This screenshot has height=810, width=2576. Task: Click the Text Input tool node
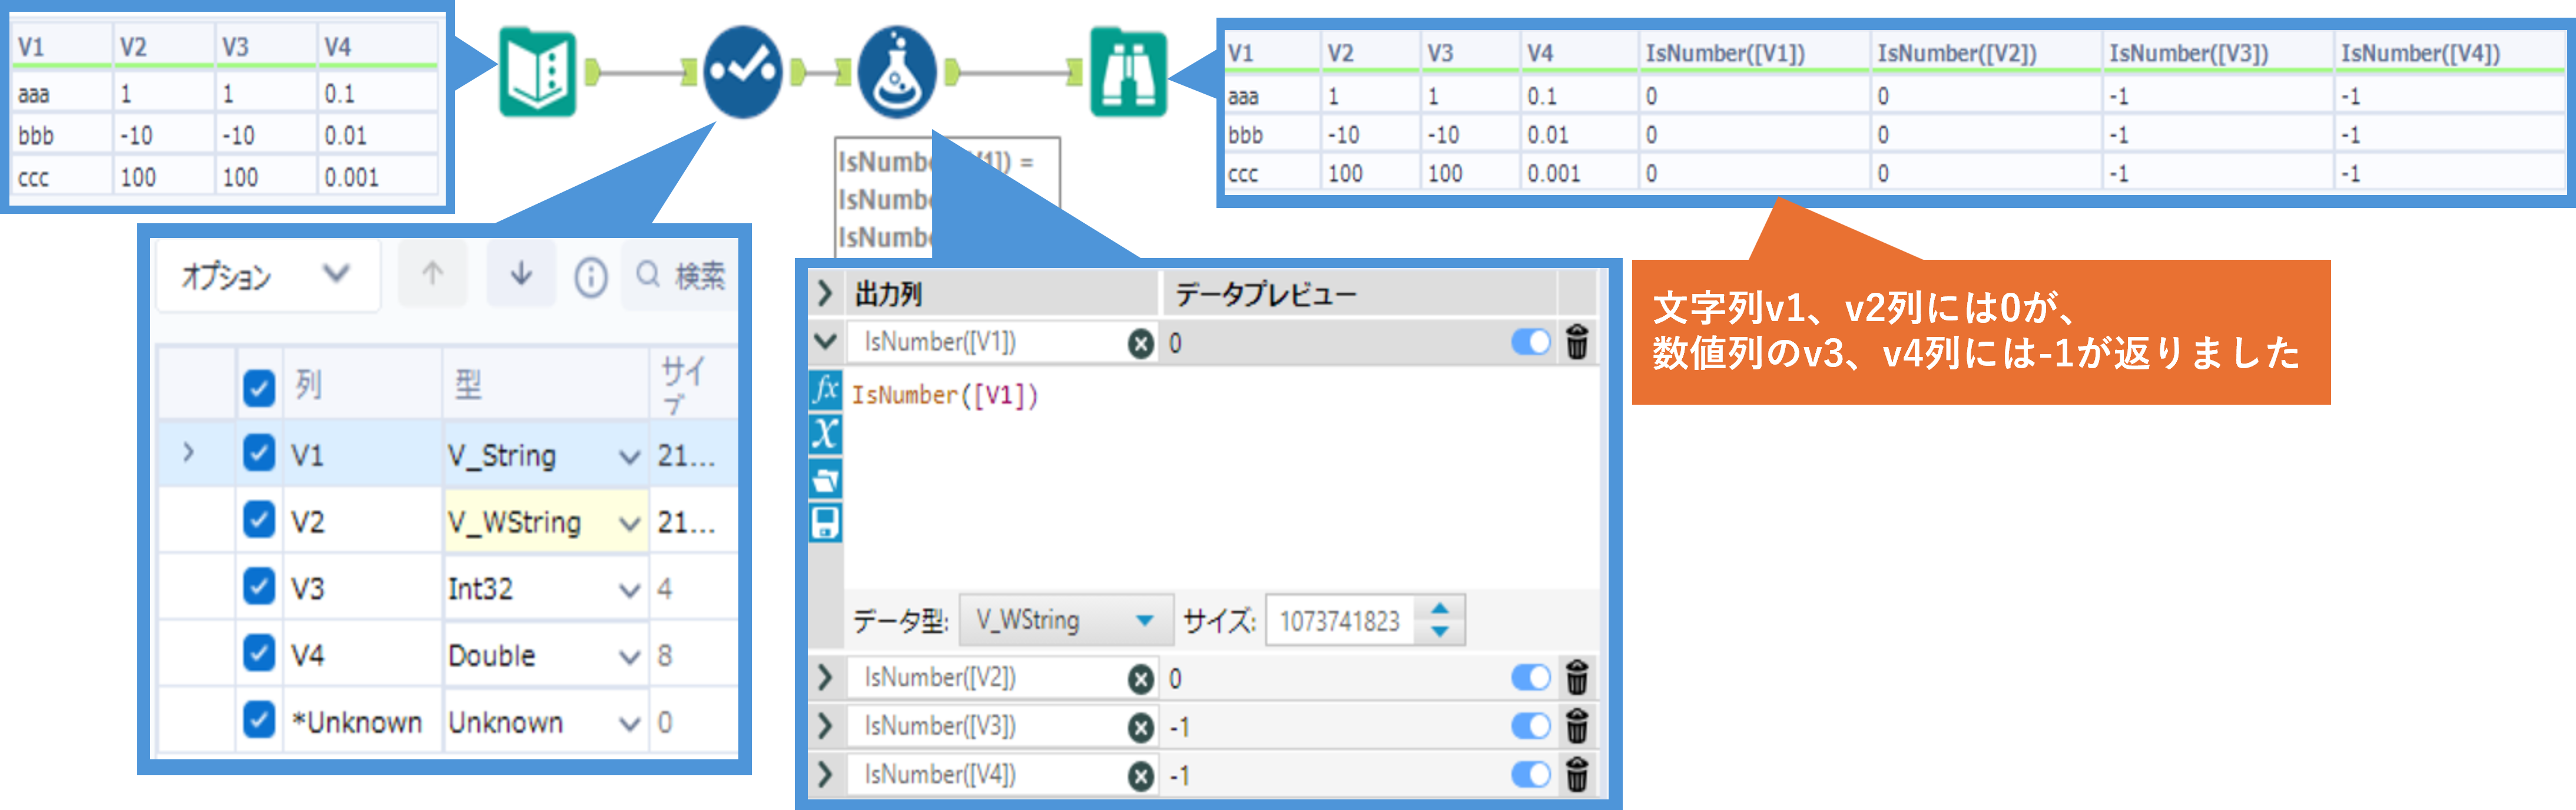tap(537, 72)
